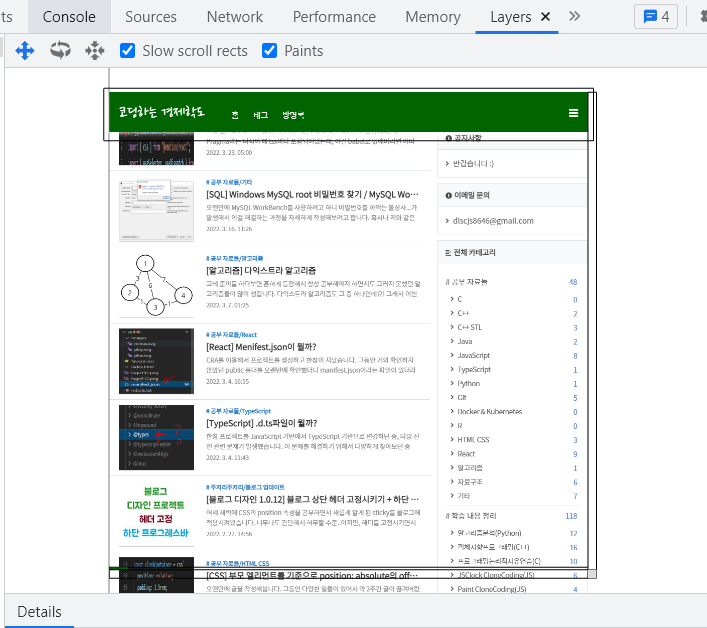Click the graph diagram post thumbnail

tap(156, 285)
